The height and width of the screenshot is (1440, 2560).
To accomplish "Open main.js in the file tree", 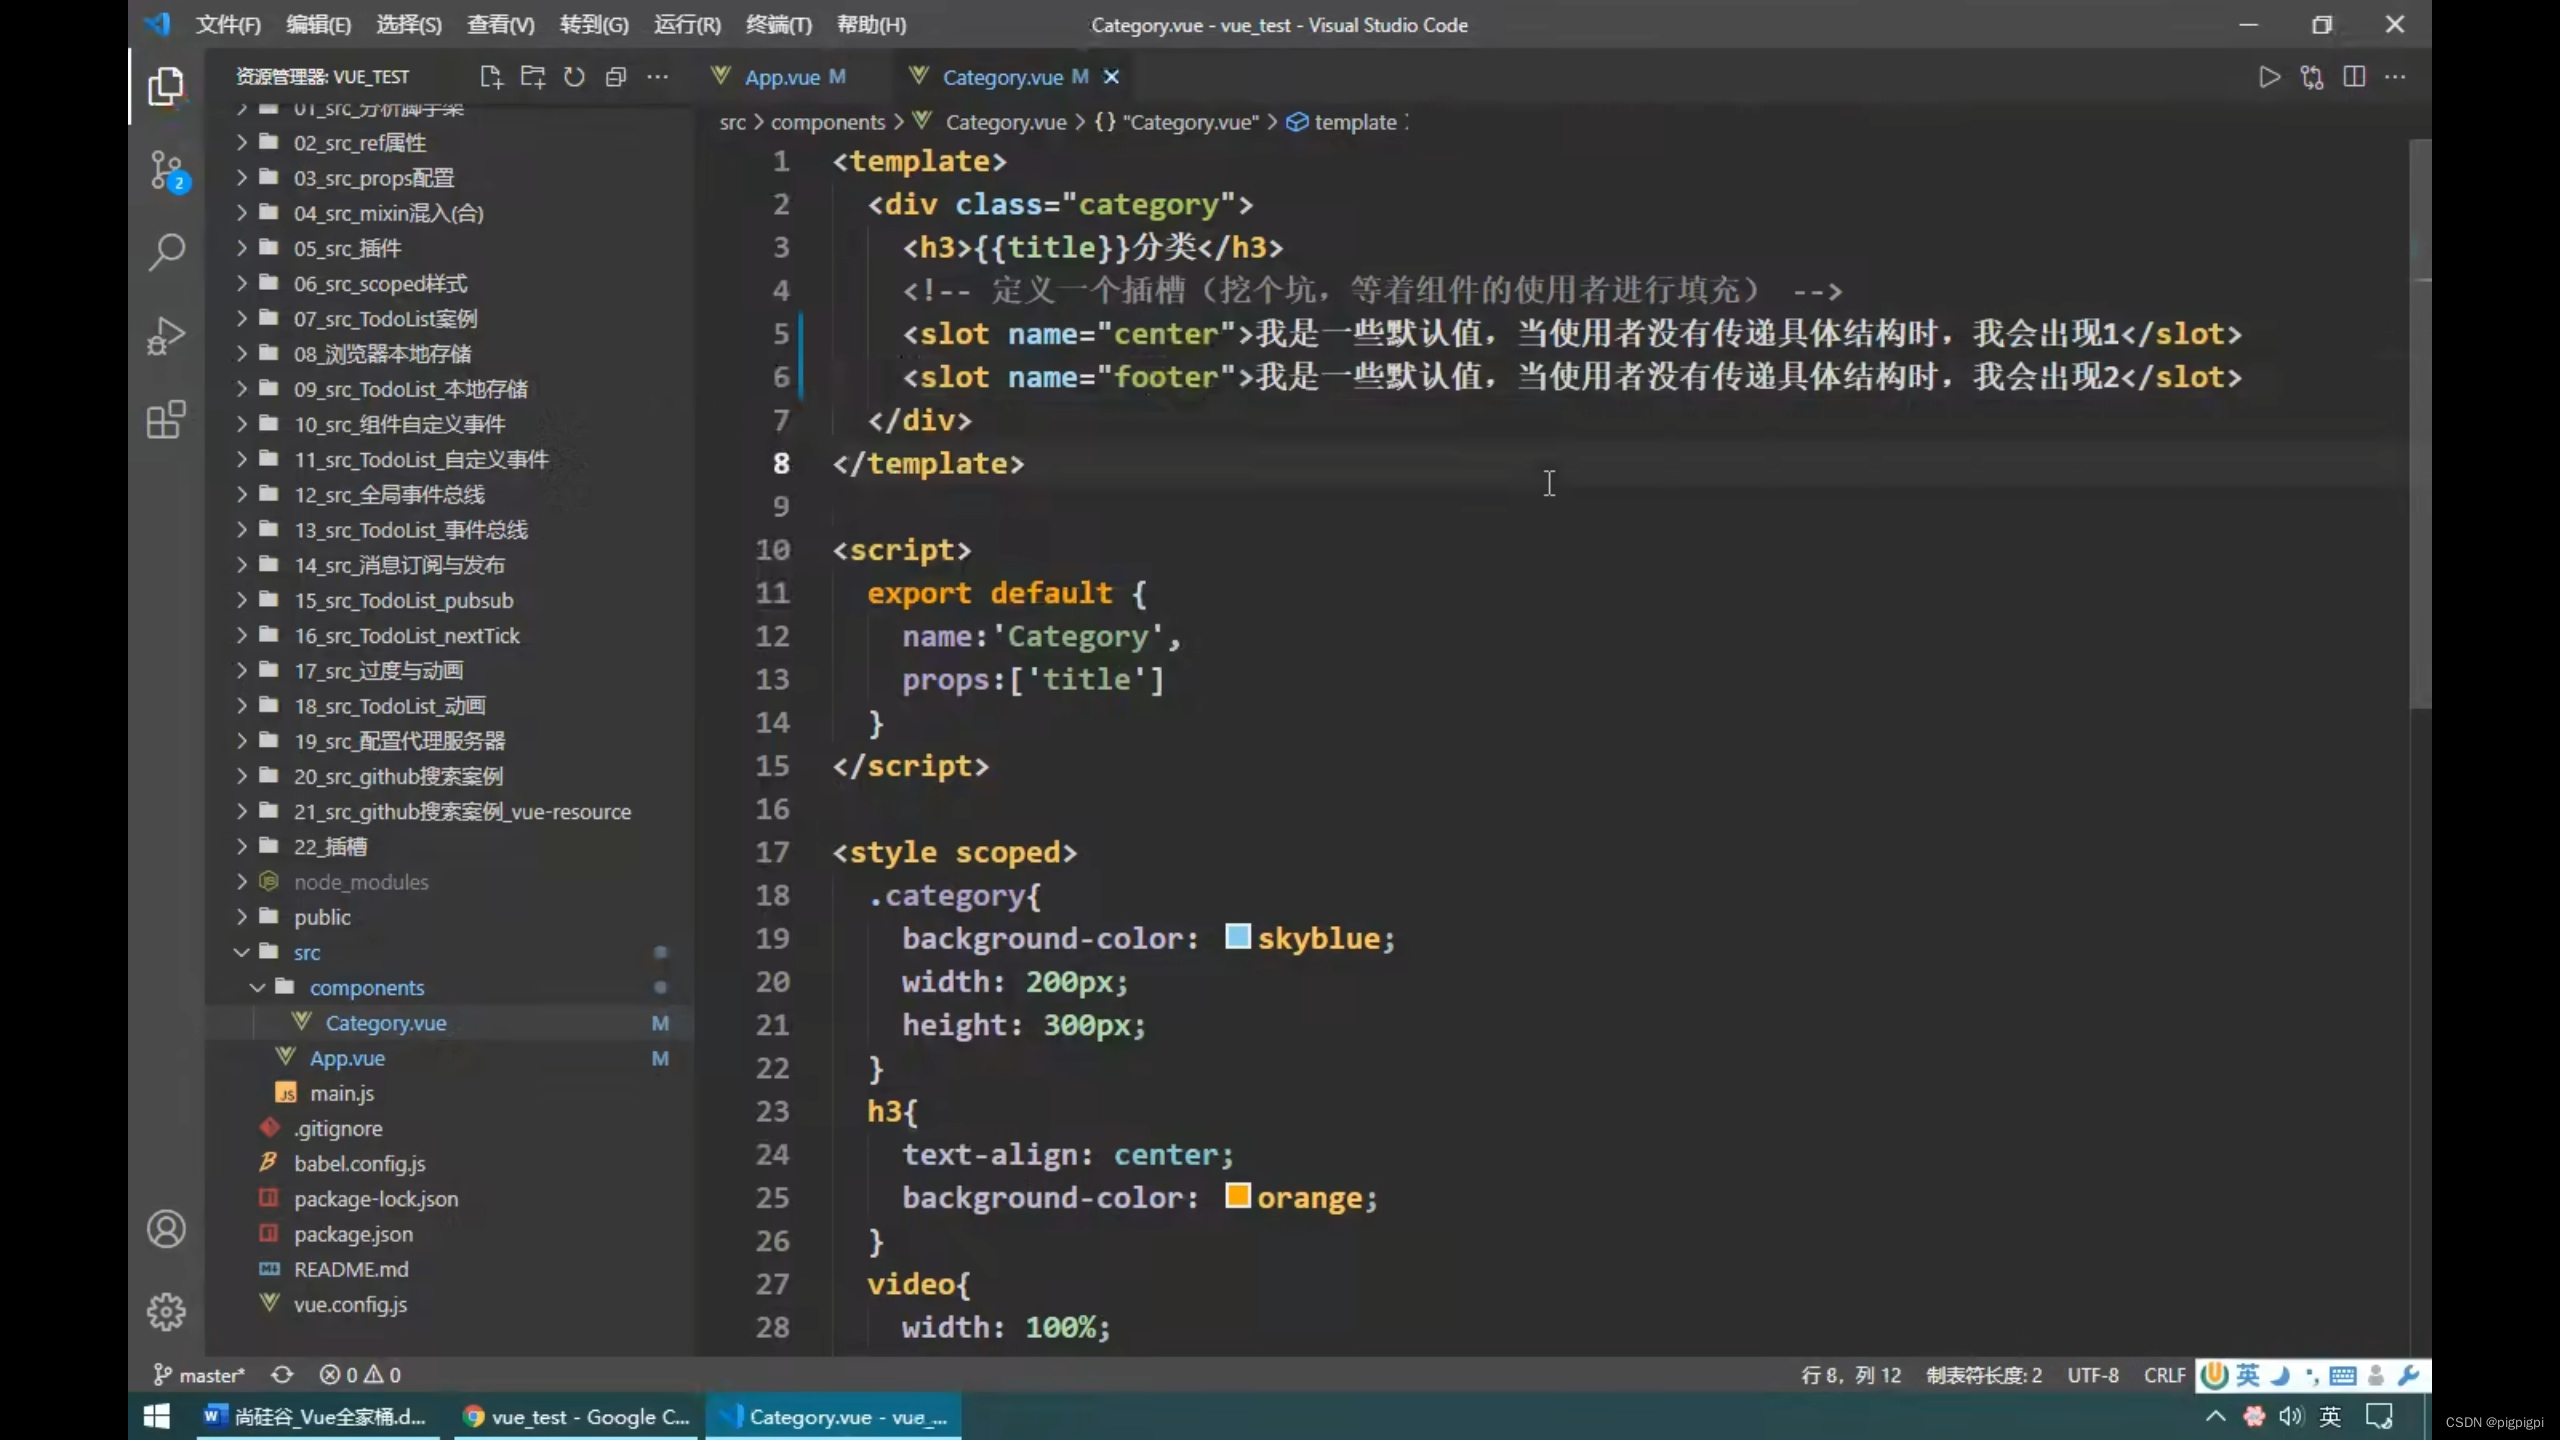I will (449, 1093).
